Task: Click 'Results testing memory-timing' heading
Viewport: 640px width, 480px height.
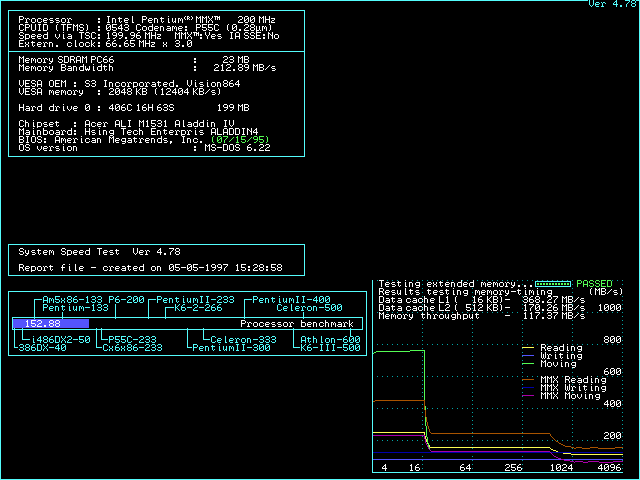Action: (465, 292)
